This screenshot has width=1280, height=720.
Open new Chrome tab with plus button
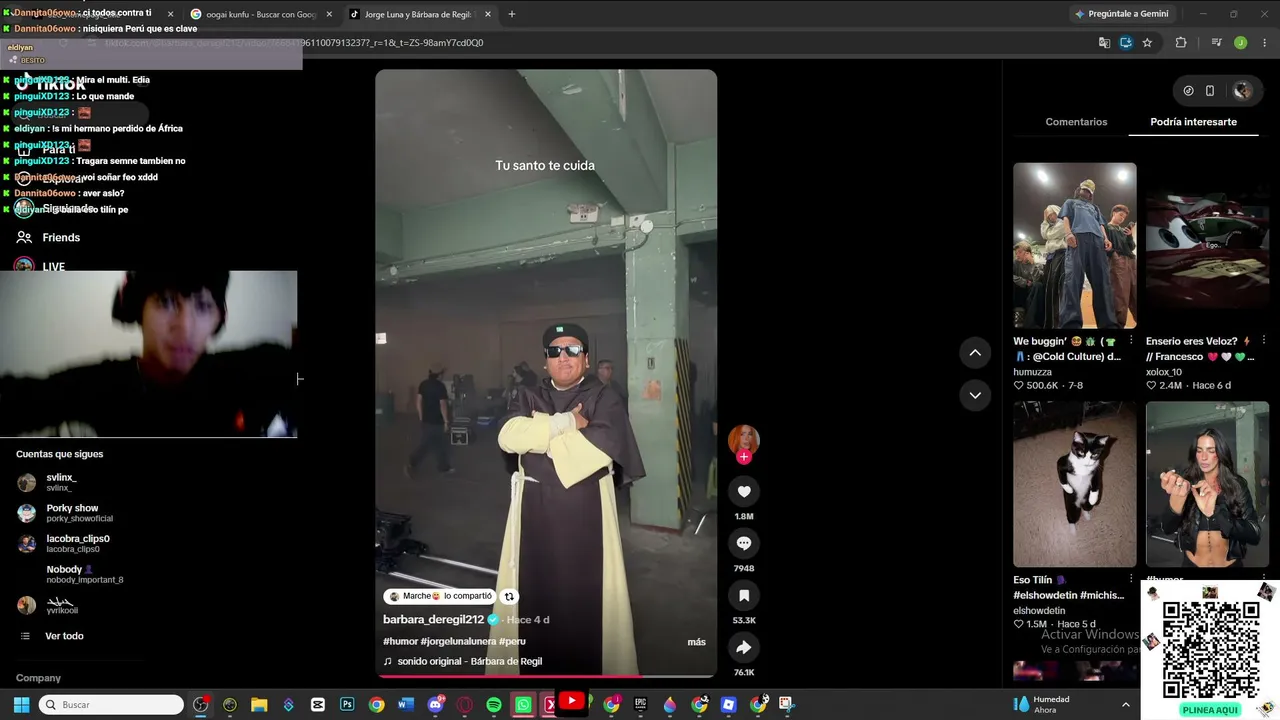[512, 14]
